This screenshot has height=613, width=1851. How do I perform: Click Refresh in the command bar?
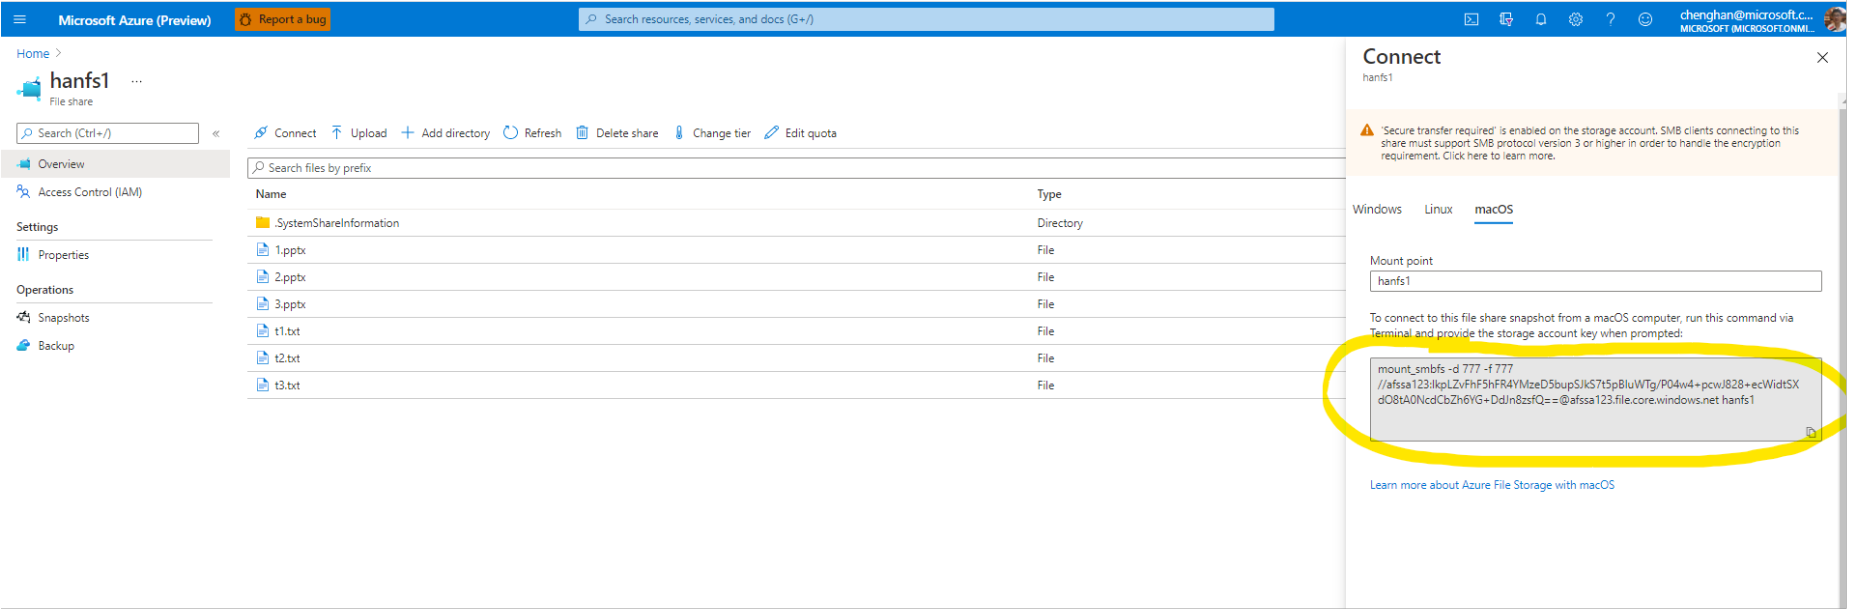tap(532, 133)
